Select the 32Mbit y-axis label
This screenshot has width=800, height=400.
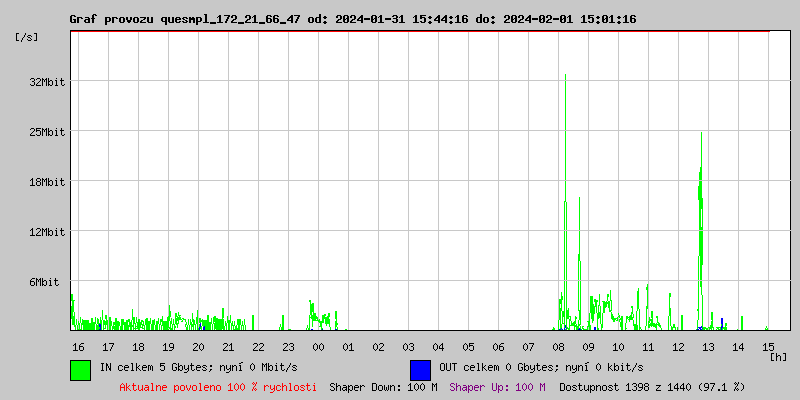[47, 82]
